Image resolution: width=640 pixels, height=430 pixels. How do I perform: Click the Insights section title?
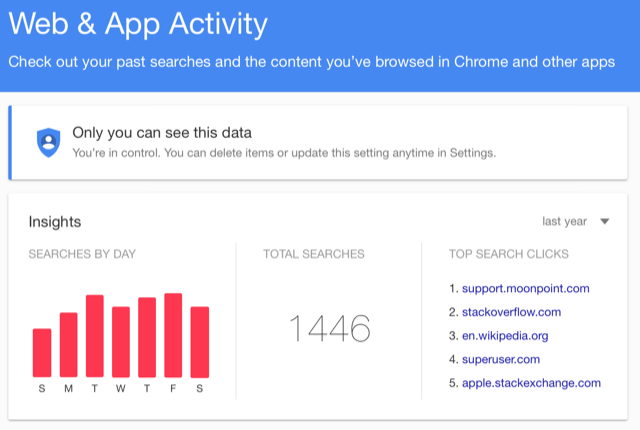tap(55, 222)
